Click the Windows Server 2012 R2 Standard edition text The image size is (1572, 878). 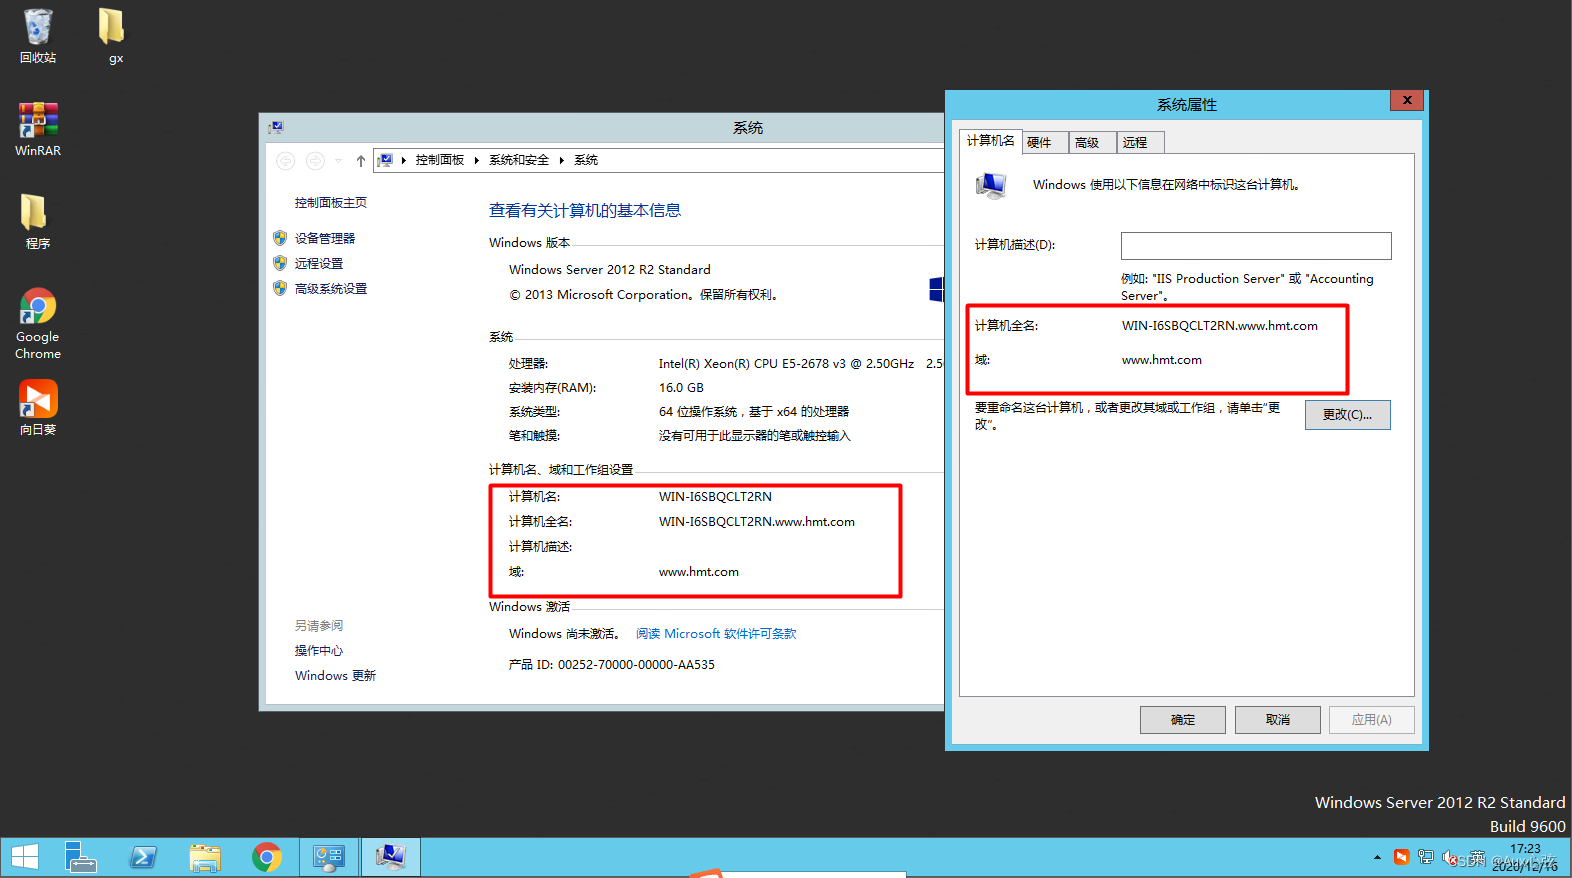pos(610,269)
